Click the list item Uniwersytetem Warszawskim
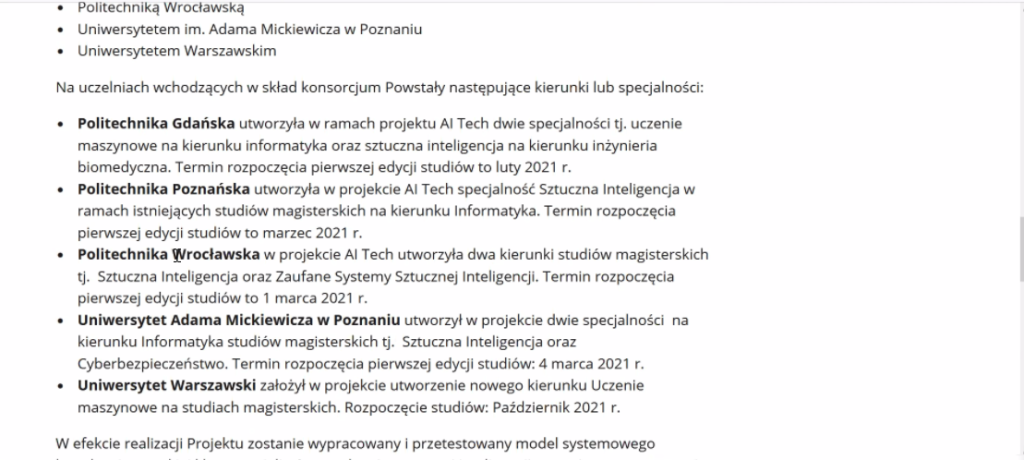This screenshot has width=1024, height=460. [177, 51]
